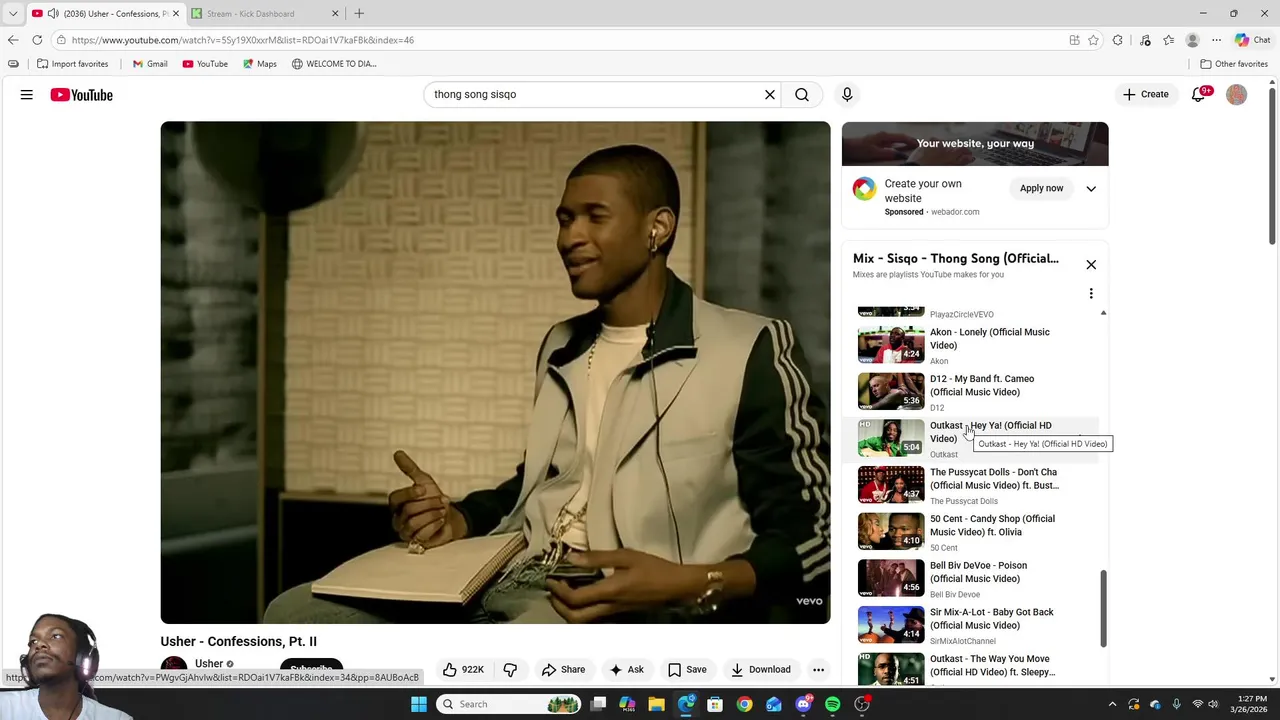Open the YouTube bookmark in favorites bar

click(205, 64)
